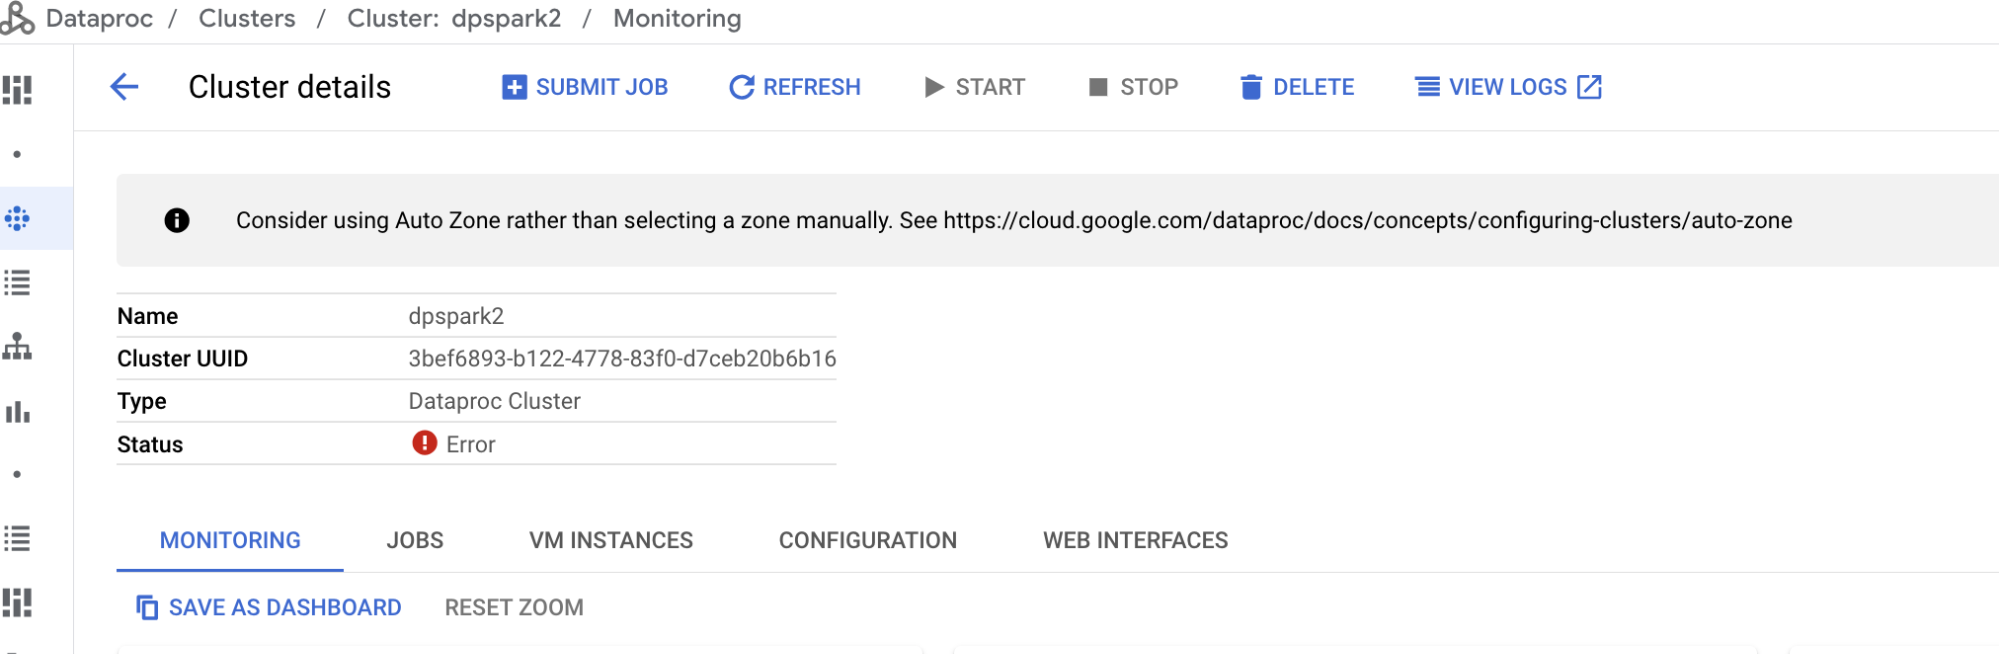Click SAVE AS DASHBOARD text
1999x654 pixels.
click(285, 607)
